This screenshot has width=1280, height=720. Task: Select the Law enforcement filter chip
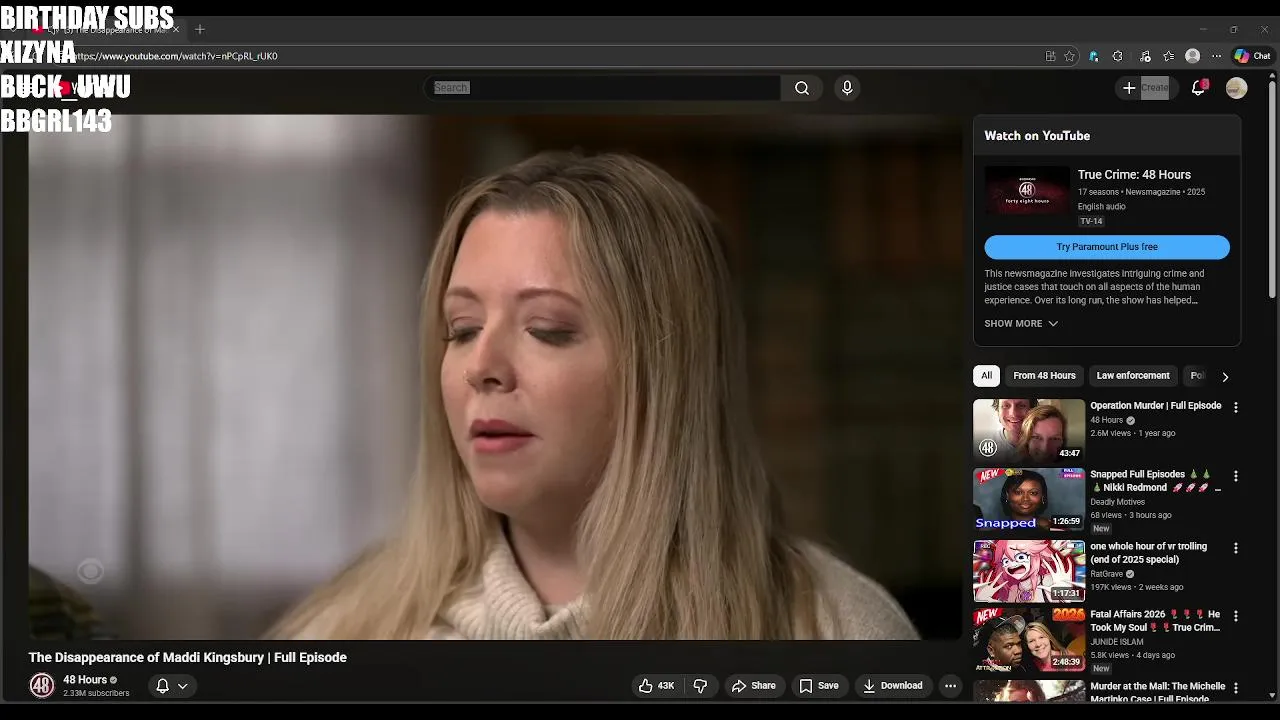[1133, 376]
